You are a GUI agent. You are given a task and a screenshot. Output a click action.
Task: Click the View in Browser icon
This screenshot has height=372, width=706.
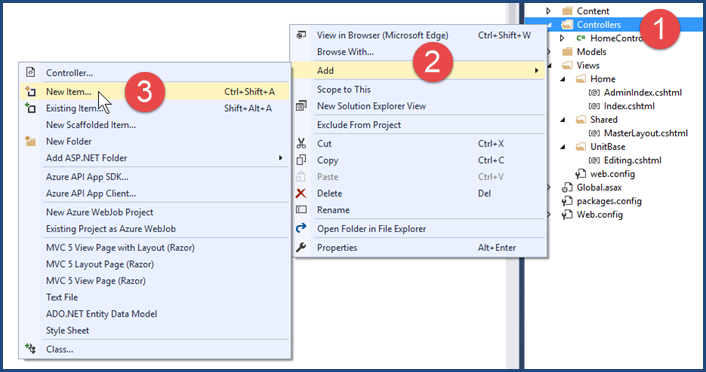[x=301, y=35]
